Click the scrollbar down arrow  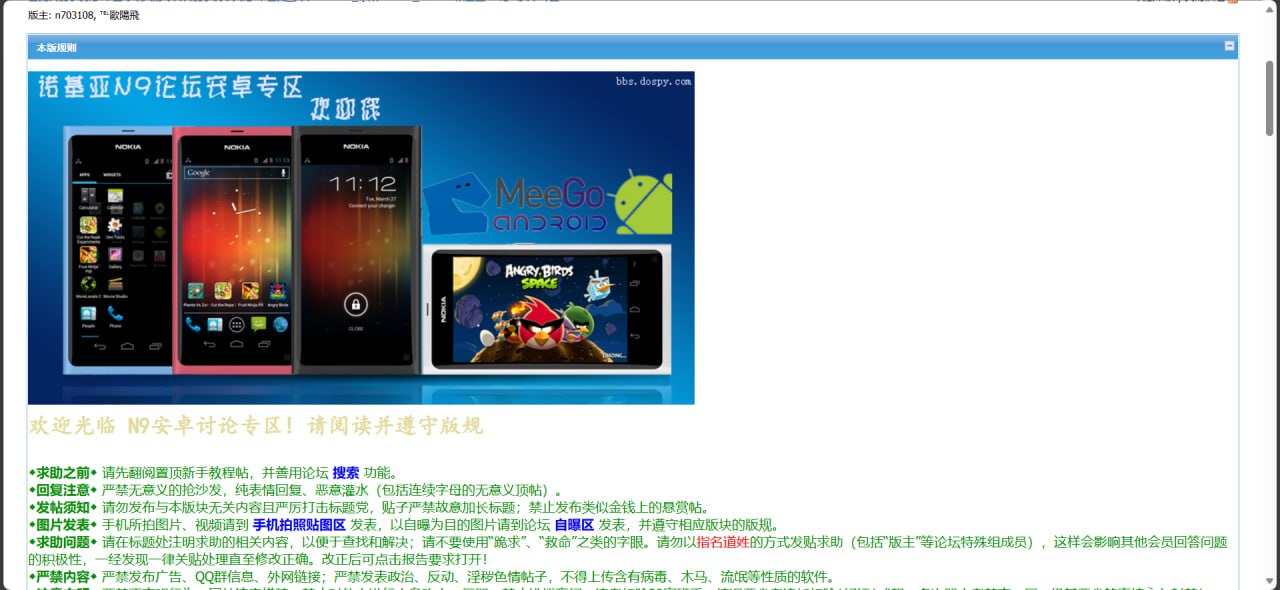1270,581
